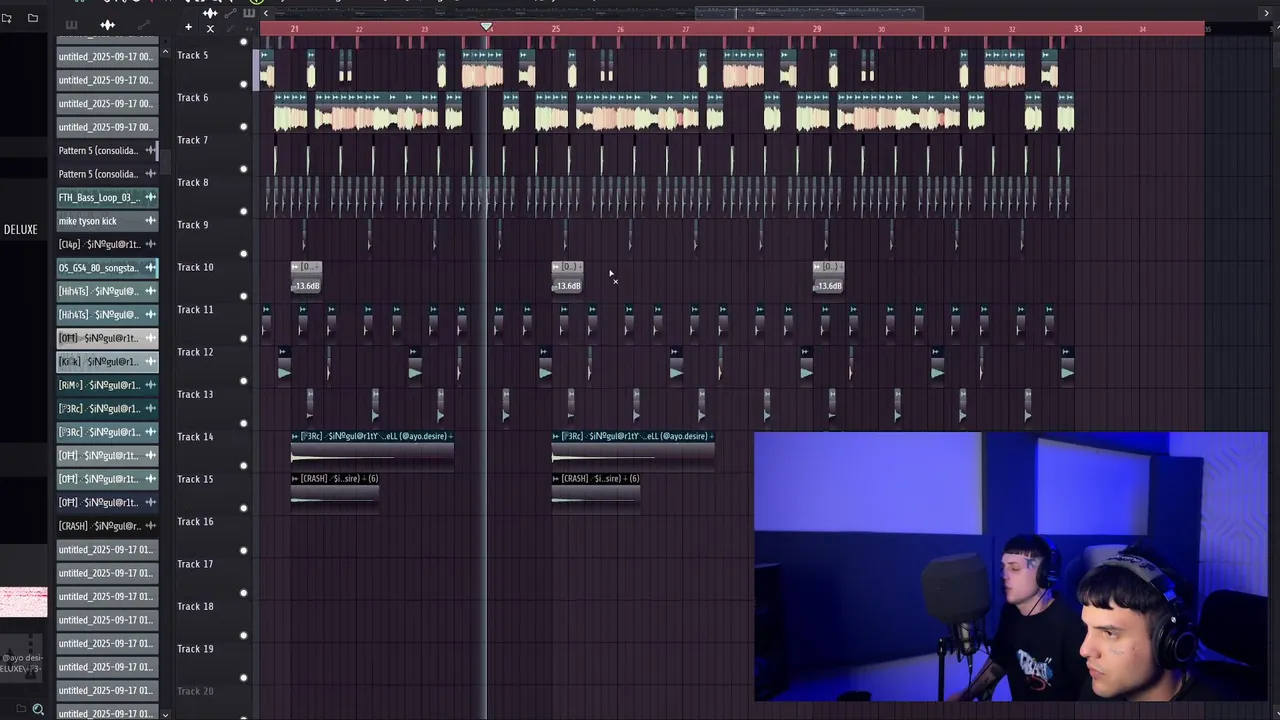Open menu arrow of Track 10 automation clip at bar 29
Viewport: 1280px width, 720px height.
[818, 267]
